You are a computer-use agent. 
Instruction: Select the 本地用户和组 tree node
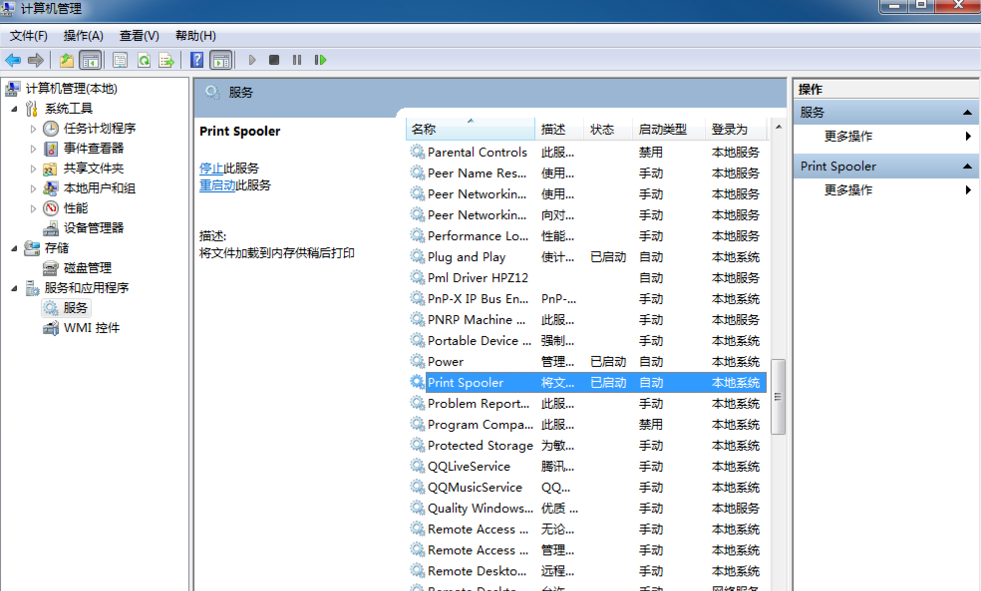click(x=99, y=188)
